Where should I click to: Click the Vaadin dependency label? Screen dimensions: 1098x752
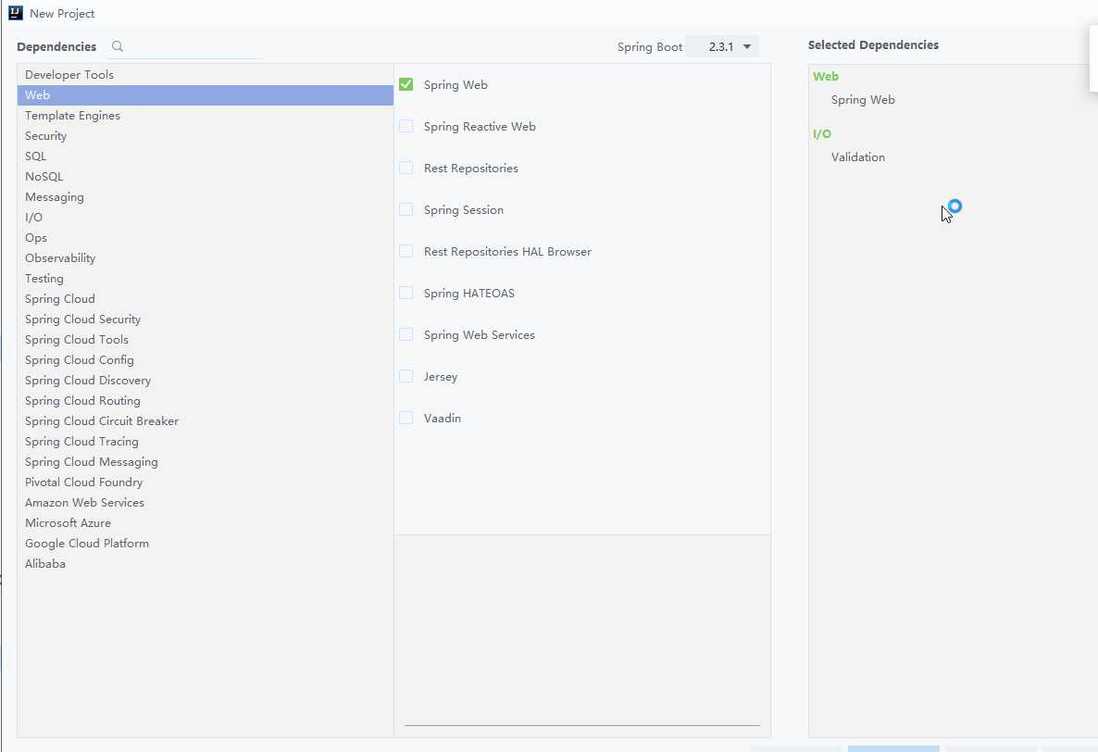click(443, 418)
